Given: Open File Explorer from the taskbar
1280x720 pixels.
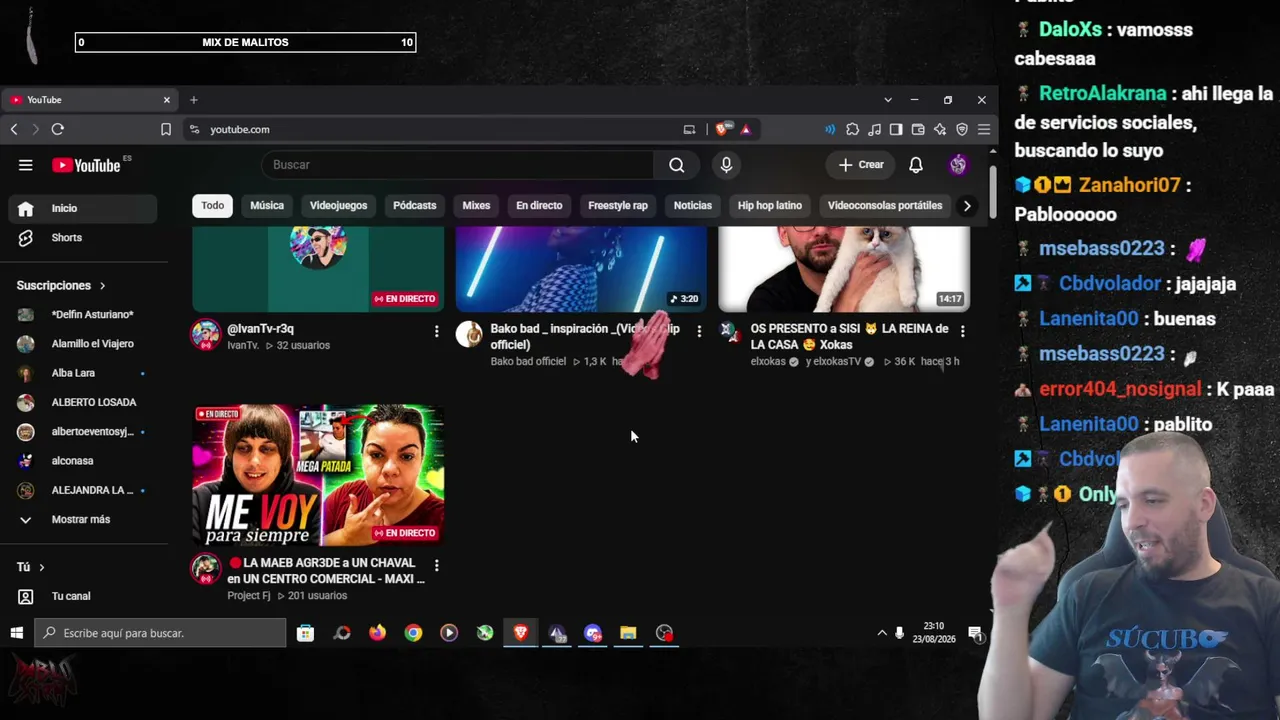Looking at the screenshot, I should pyautogui.click(x=628, y=633).
